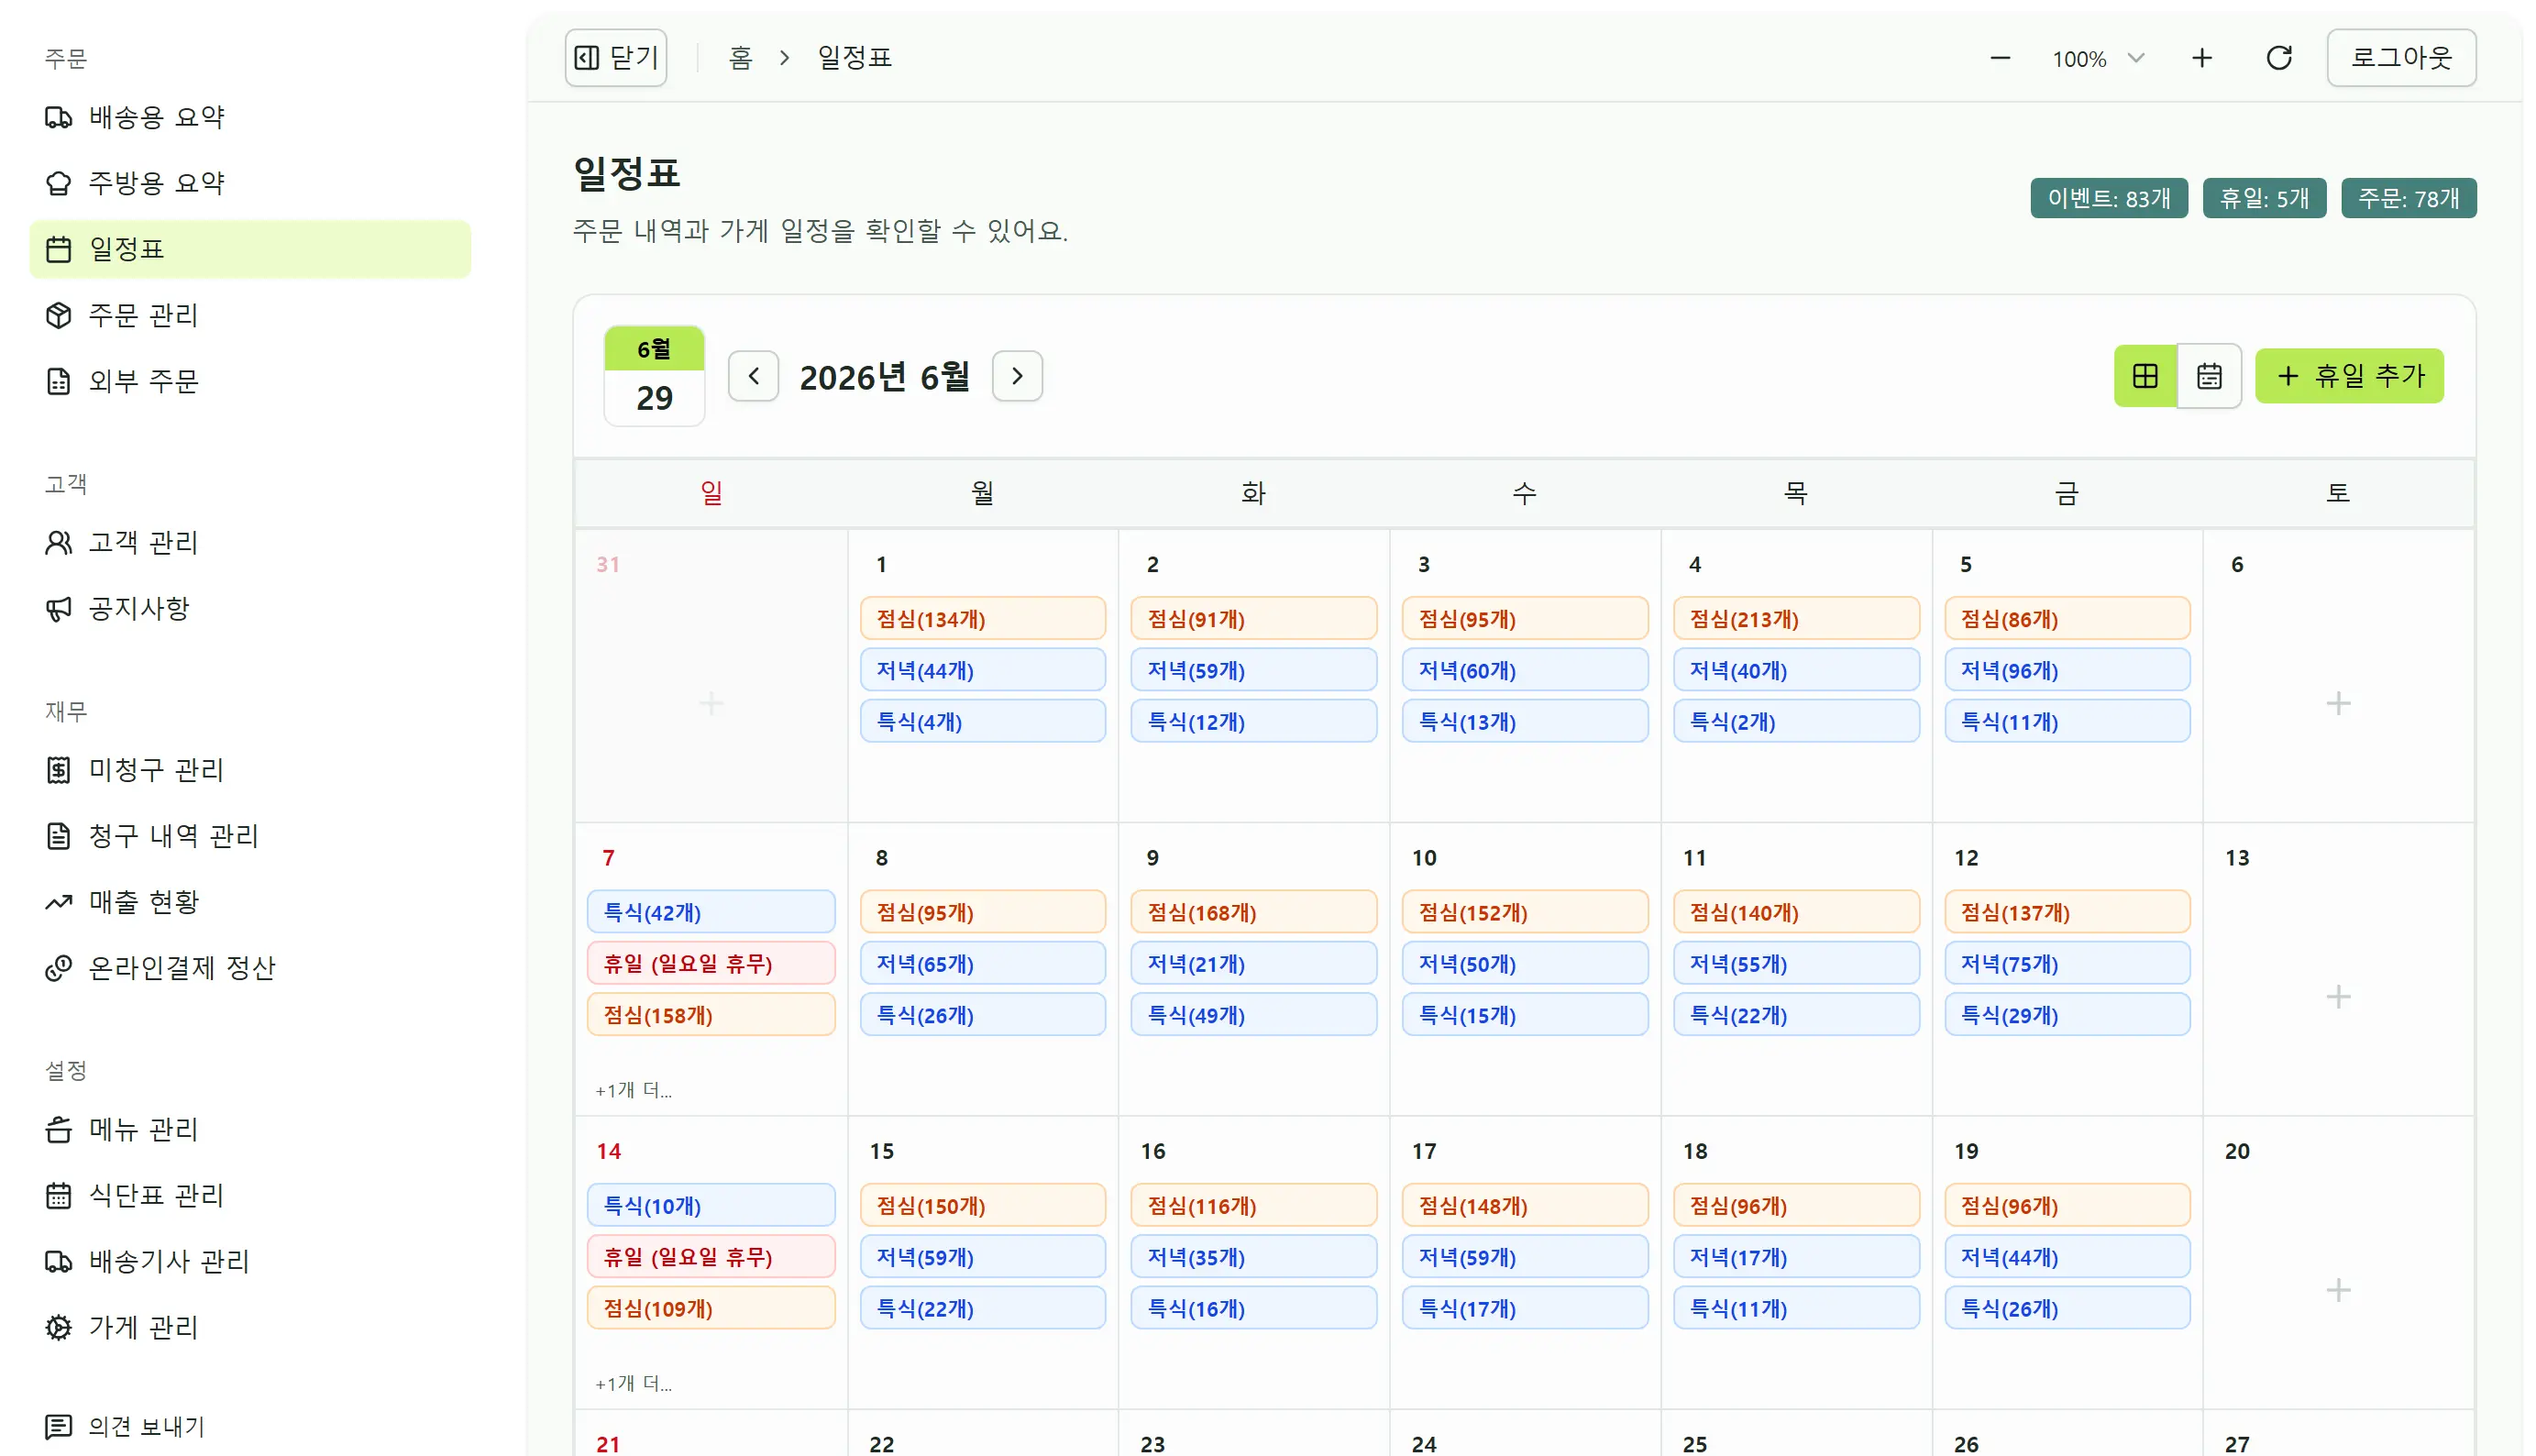
Task: Open 휴일 (일요일 휴무) on June 14
Action: click(711, 1257)
